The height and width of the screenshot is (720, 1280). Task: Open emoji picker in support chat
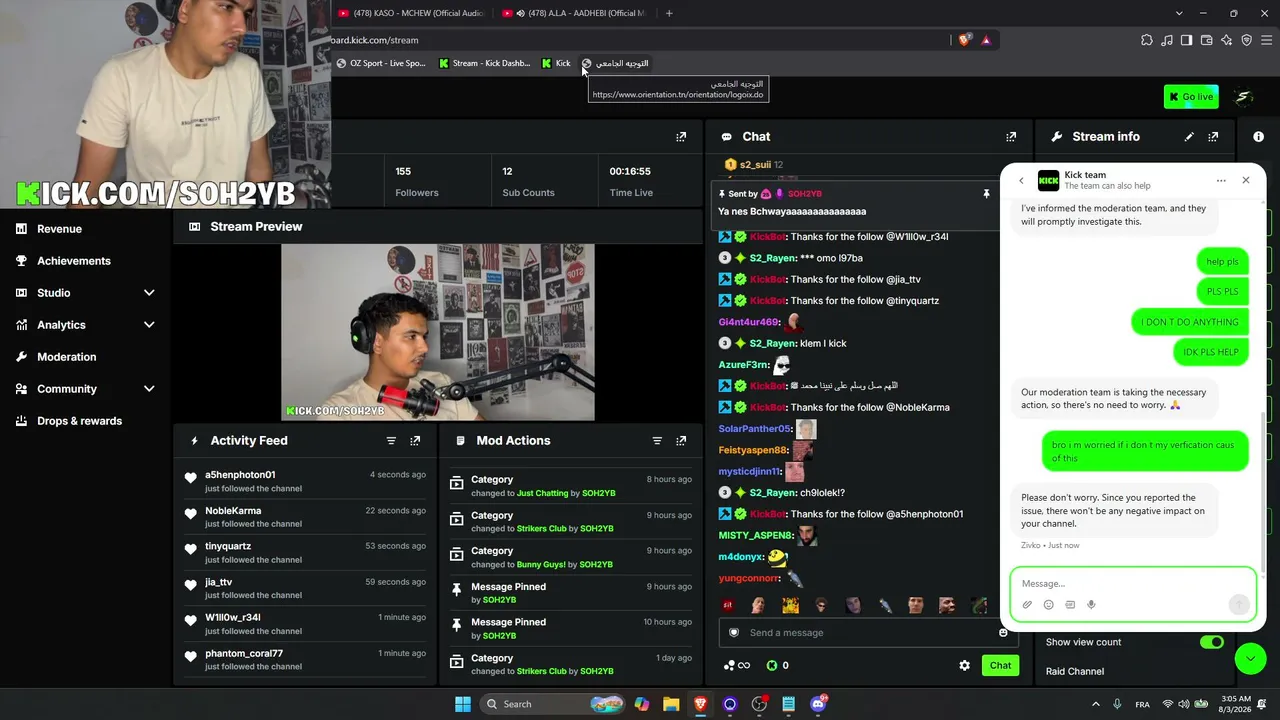[1048, 605]
